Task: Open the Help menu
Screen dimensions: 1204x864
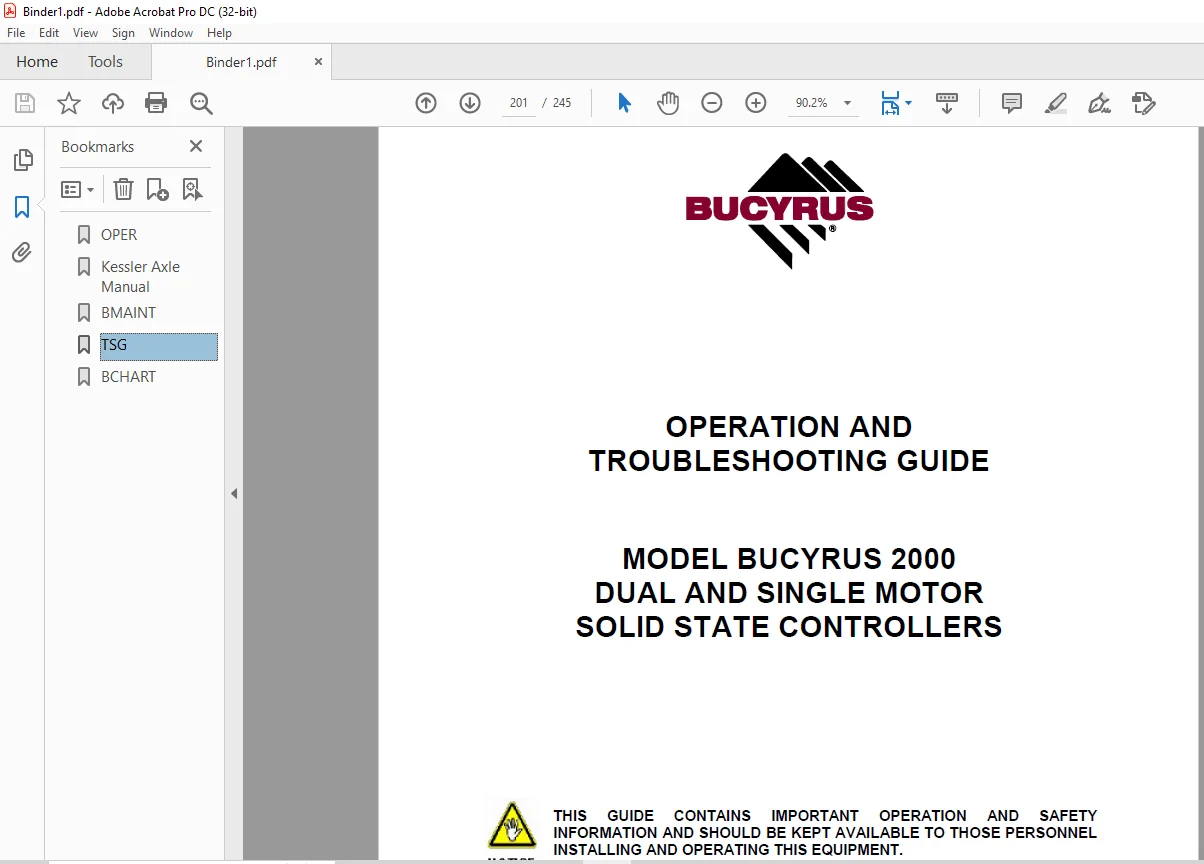Action: click(x=219, y=33)
